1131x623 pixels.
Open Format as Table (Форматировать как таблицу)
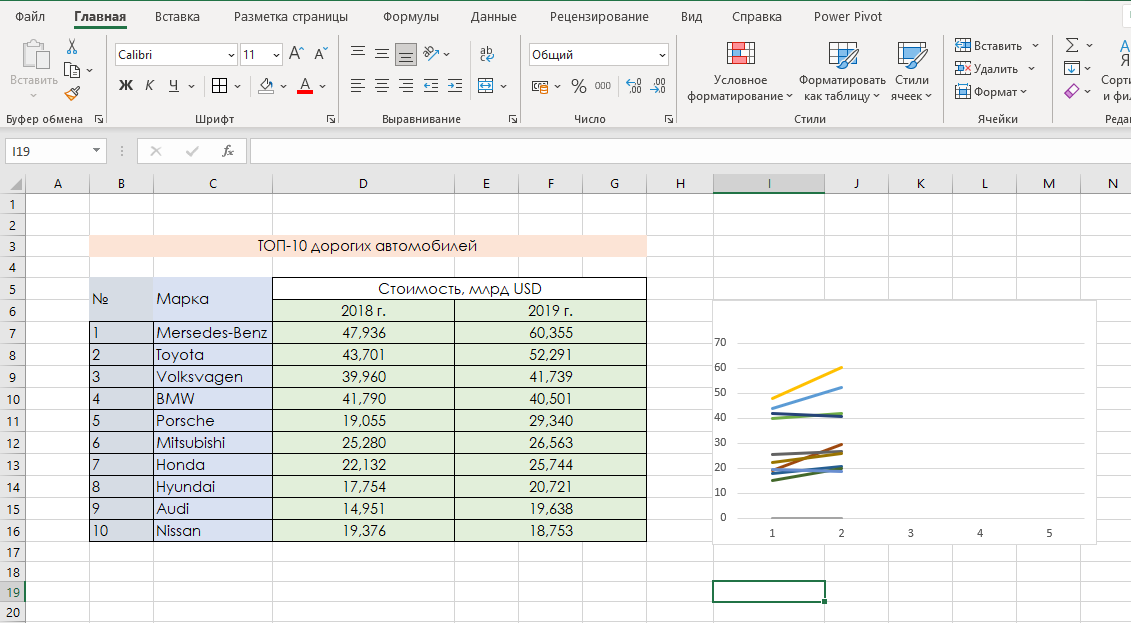tap(842, 71)
